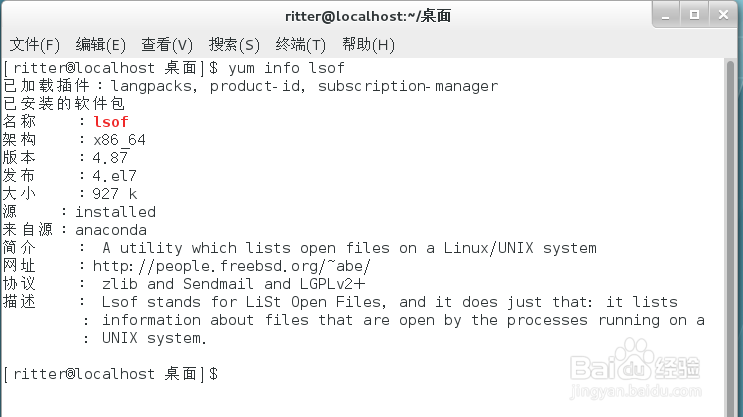Open the 文件(F) menu

point(35,45)
